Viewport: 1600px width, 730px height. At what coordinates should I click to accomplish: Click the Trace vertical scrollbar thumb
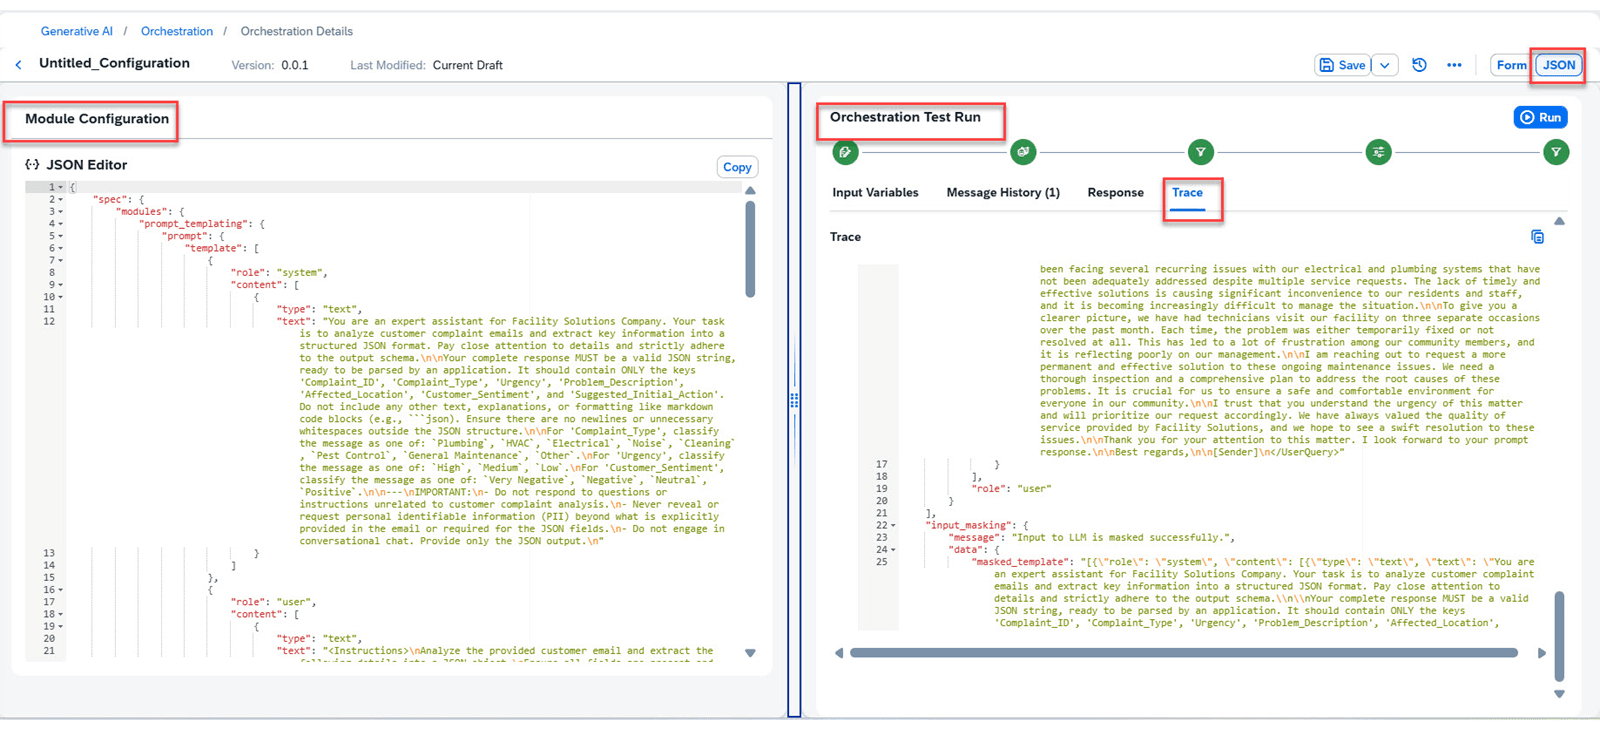pyautogui.click(x=1559, y=636)
